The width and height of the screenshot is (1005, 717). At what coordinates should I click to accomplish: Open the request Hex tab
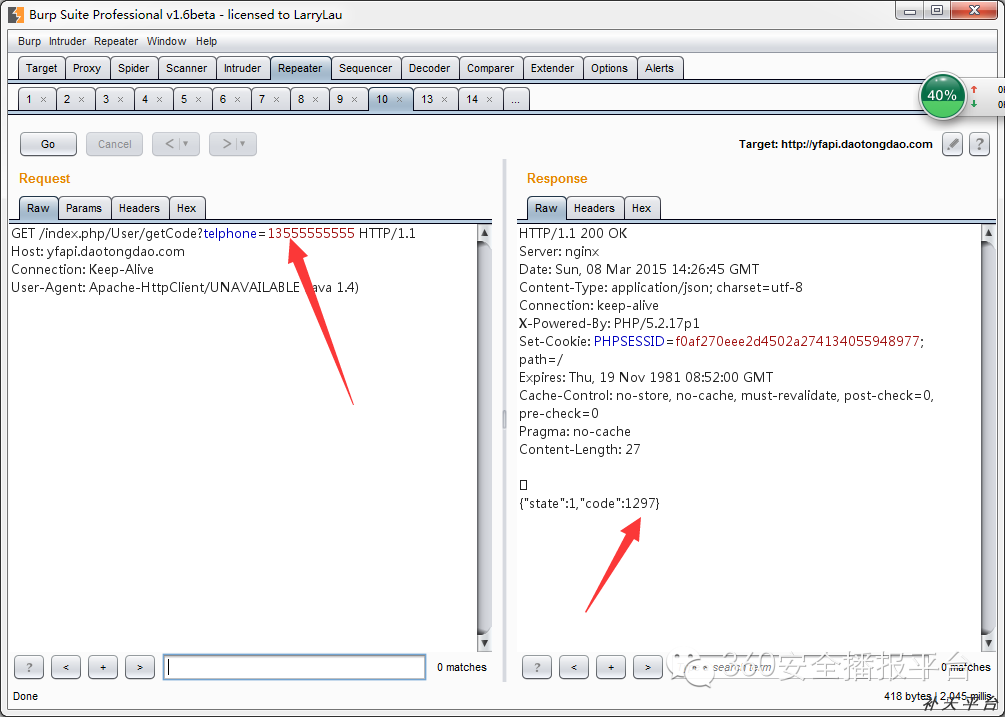click(x=187, y=208)
